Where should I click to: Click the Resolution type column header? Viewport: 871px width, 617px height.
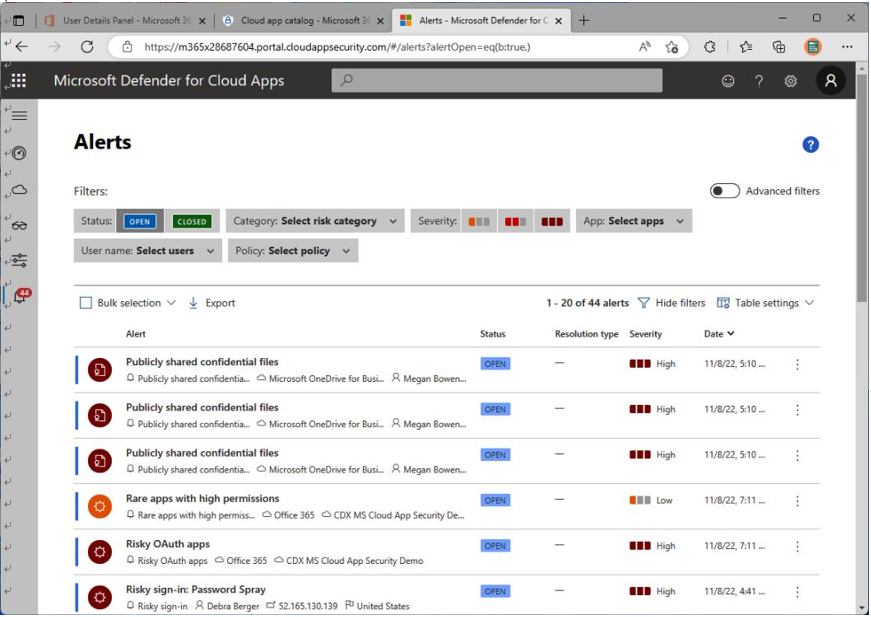(x=587, y=334)
